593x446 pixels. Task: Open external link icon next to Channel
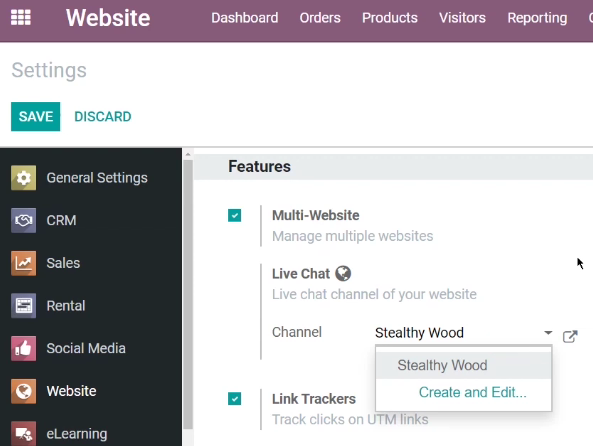pos(570,336)
